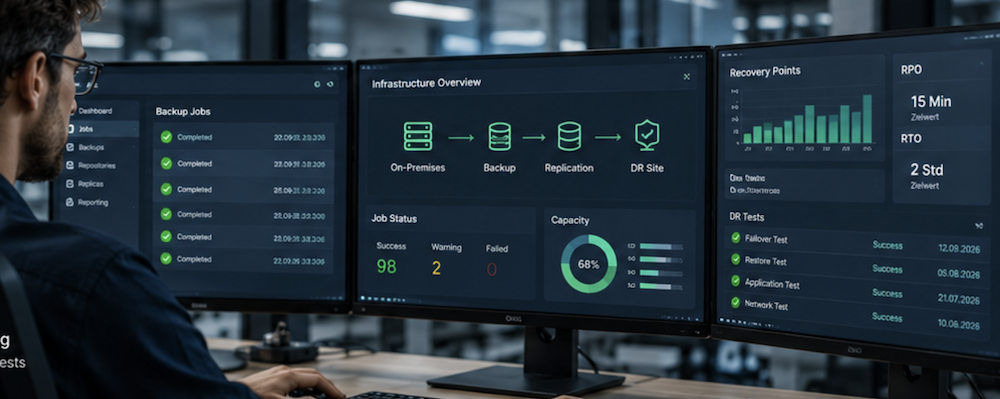The width and height of the screenshot is (1000, 399).
Task: Click the date 12.09.2026
Action: 959,249
